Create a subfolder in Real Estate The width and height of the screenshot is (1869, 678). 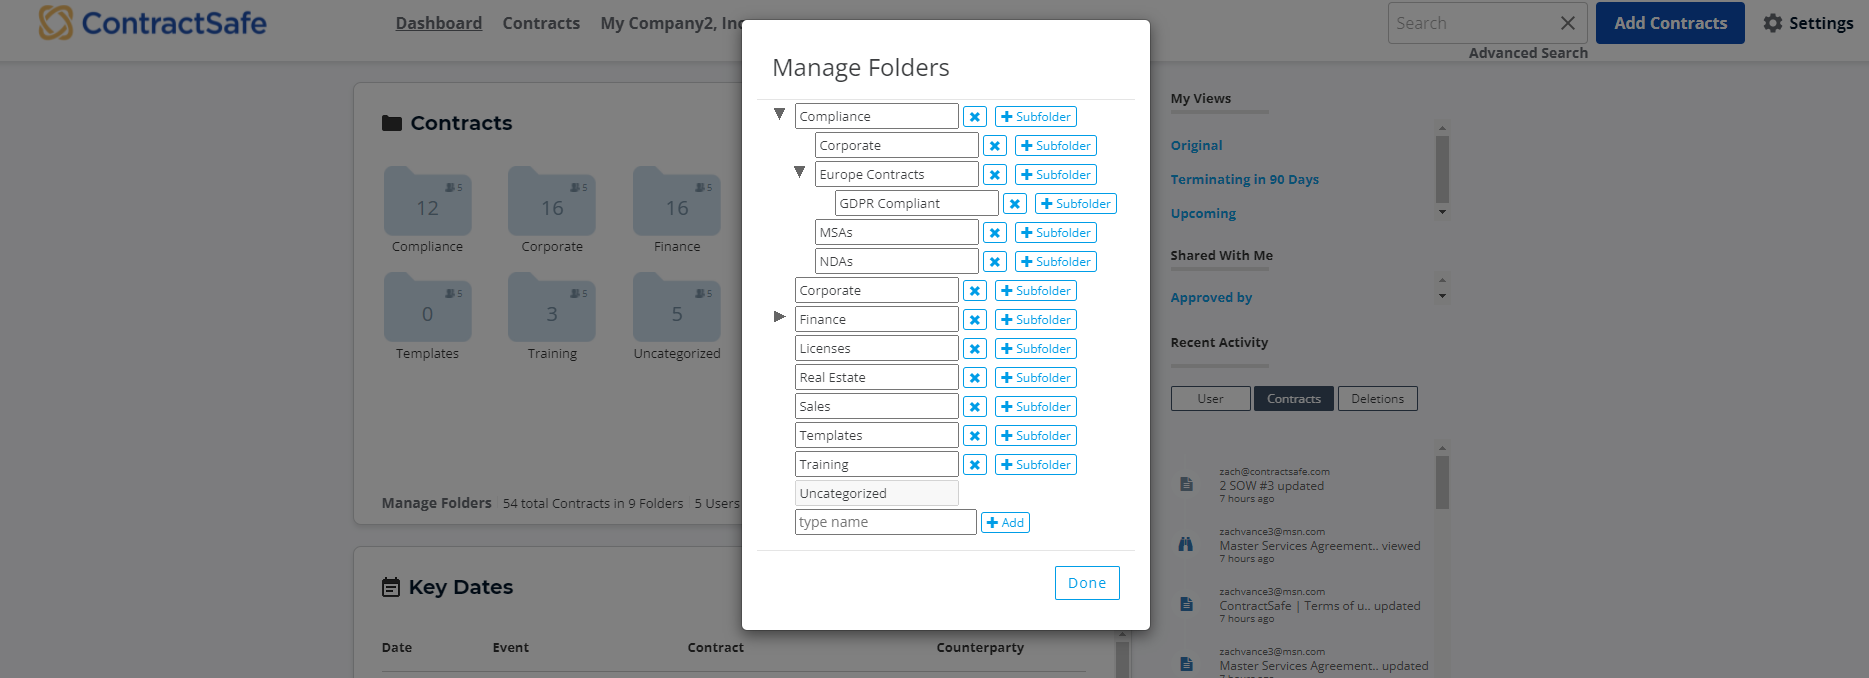coord(1036,378)
